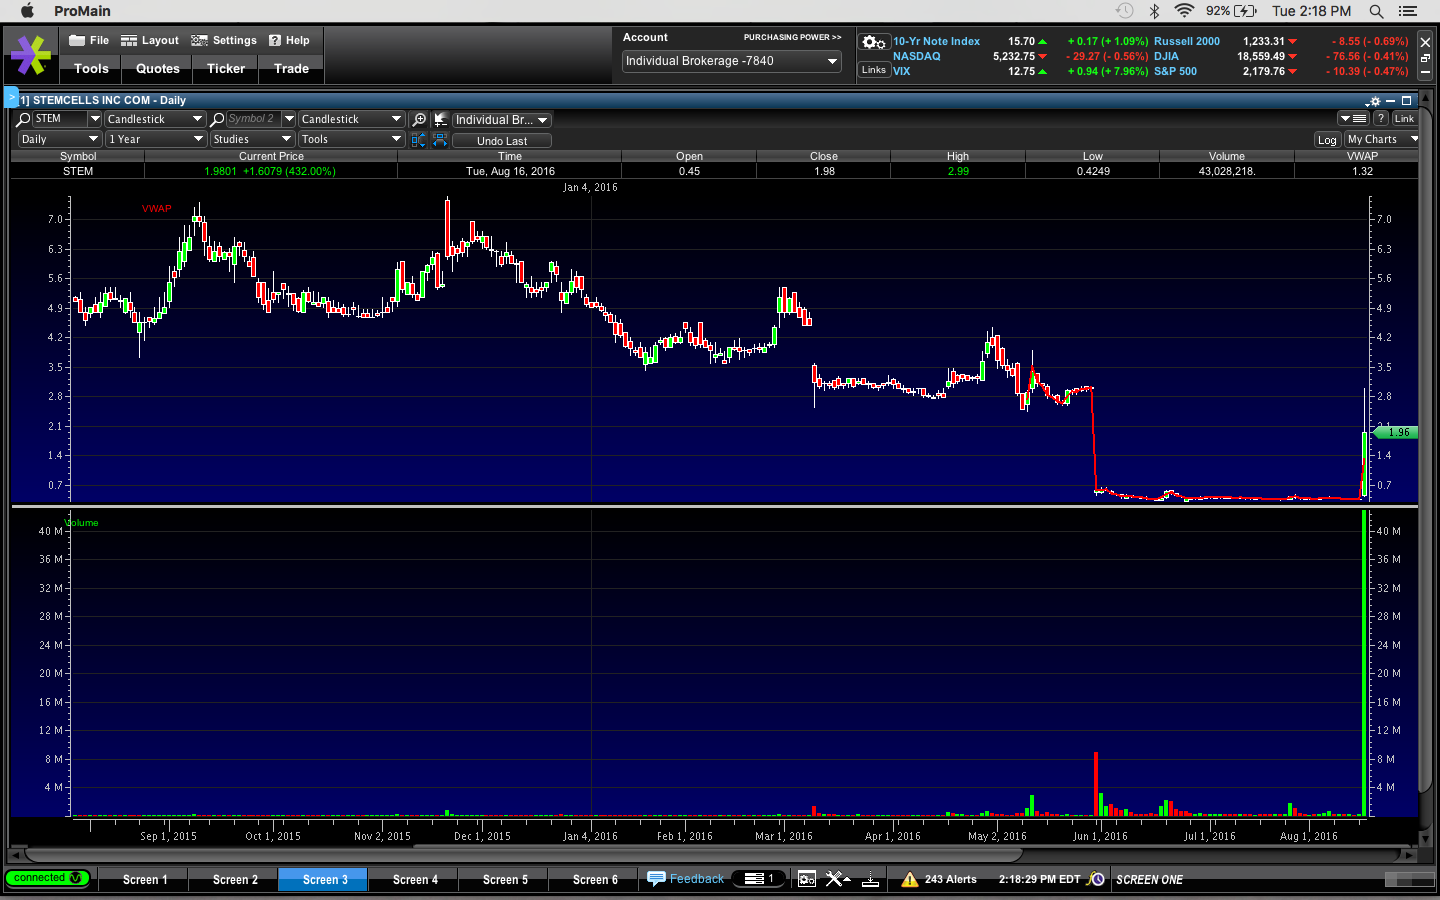1440x900 pixels.
Task: Click the S&P 500 index label
Action: [x=1175, y=72]
